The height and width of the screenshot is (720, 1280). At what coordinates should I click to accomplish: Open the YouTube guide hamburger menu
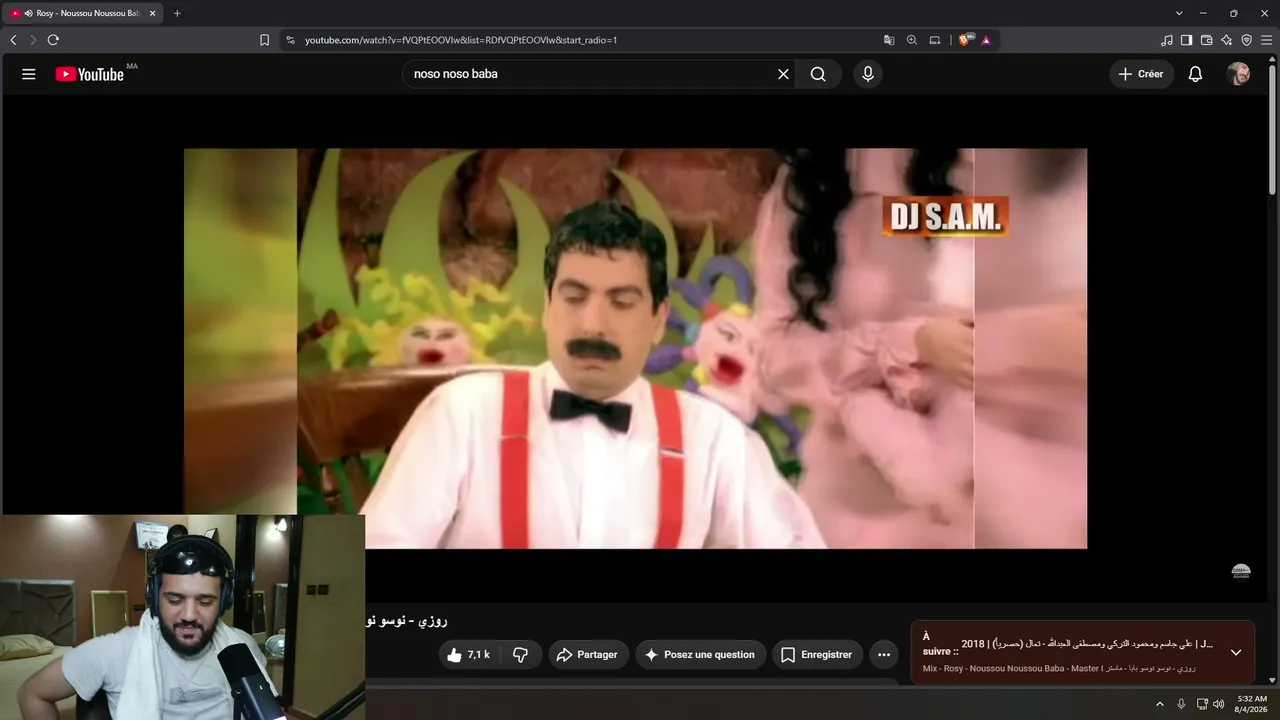coord(29,74)
